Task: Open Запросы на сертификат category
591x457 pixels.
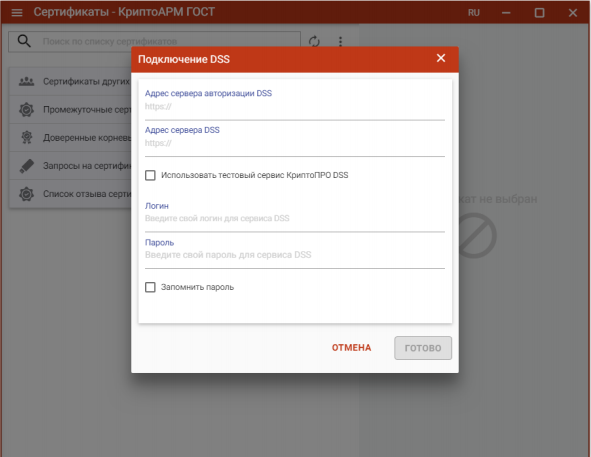Action: [x=70, y=166]
